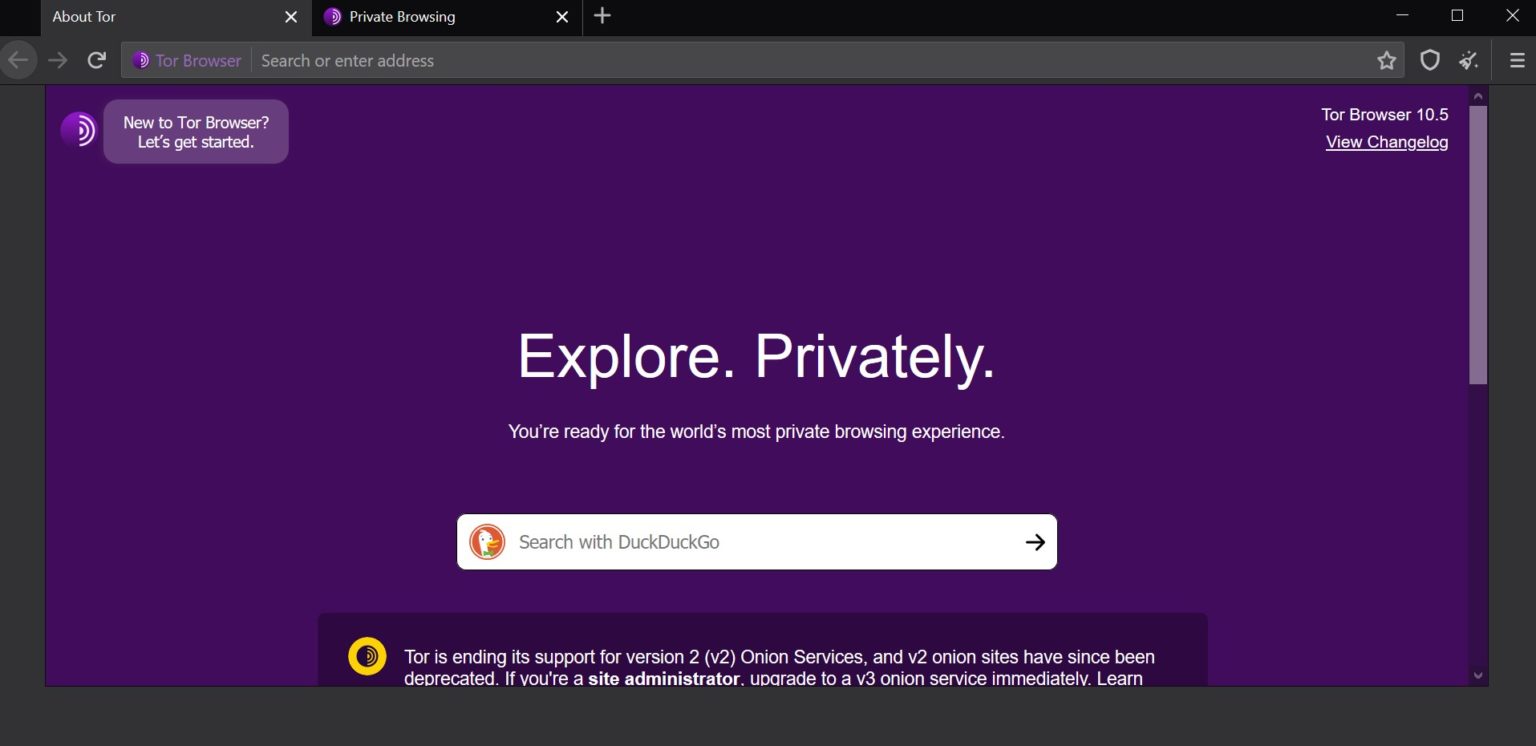
Task: Go back using the back arrow
Action: [x=17, y=60]
